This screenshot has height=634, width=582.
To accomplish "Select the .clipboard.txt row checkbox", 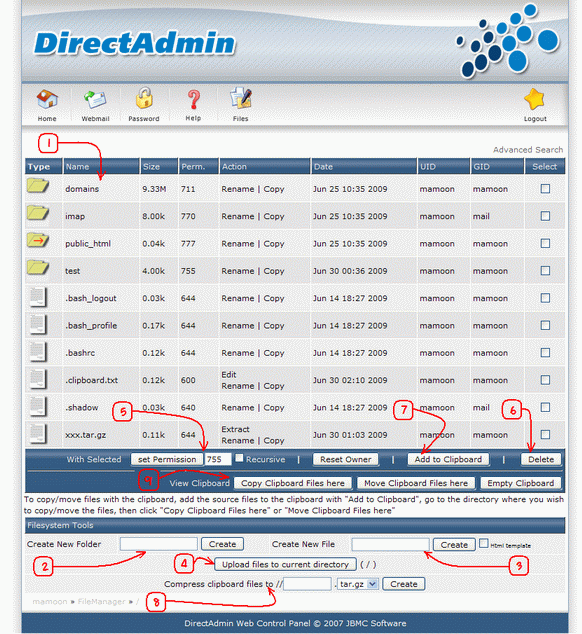I will (x=545, y=380).
